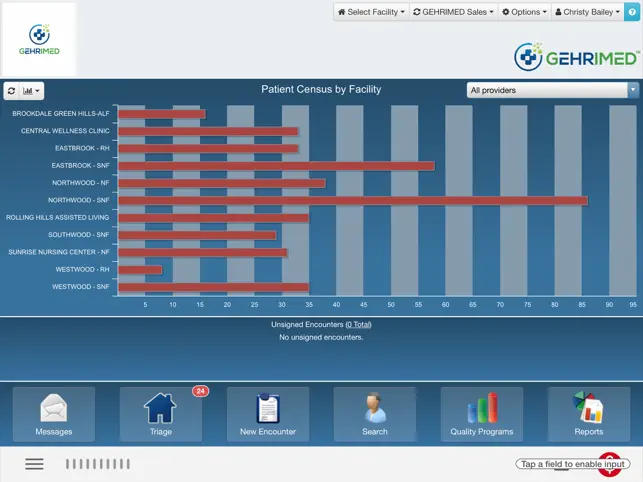Click the Eastbrook - RH bar
Viewport: 643px width, 482px height.
[x=208, y=148]
